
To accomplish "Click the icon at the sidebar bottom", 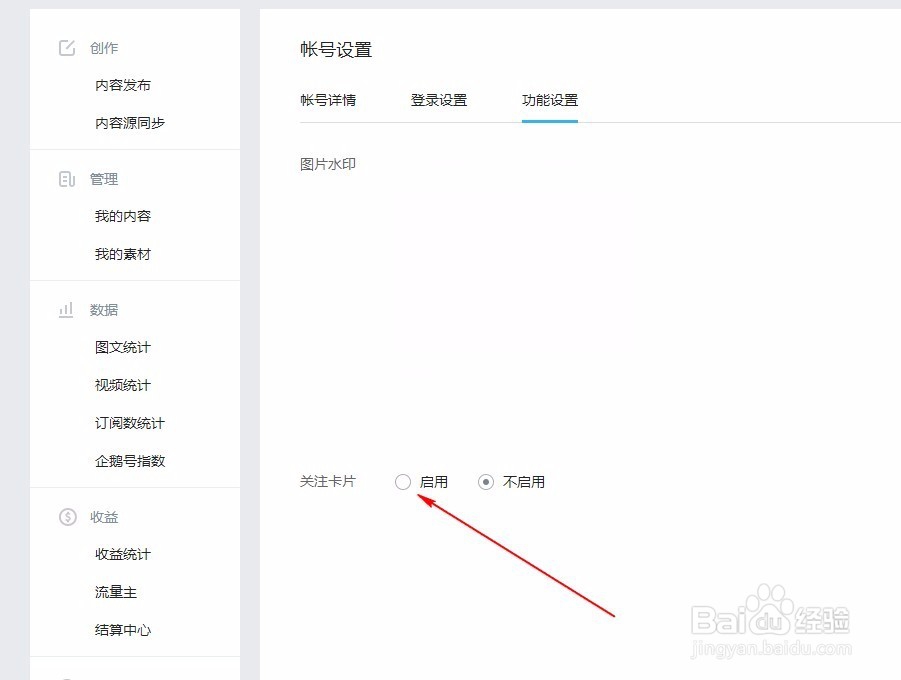I will [x=66, y=678].
